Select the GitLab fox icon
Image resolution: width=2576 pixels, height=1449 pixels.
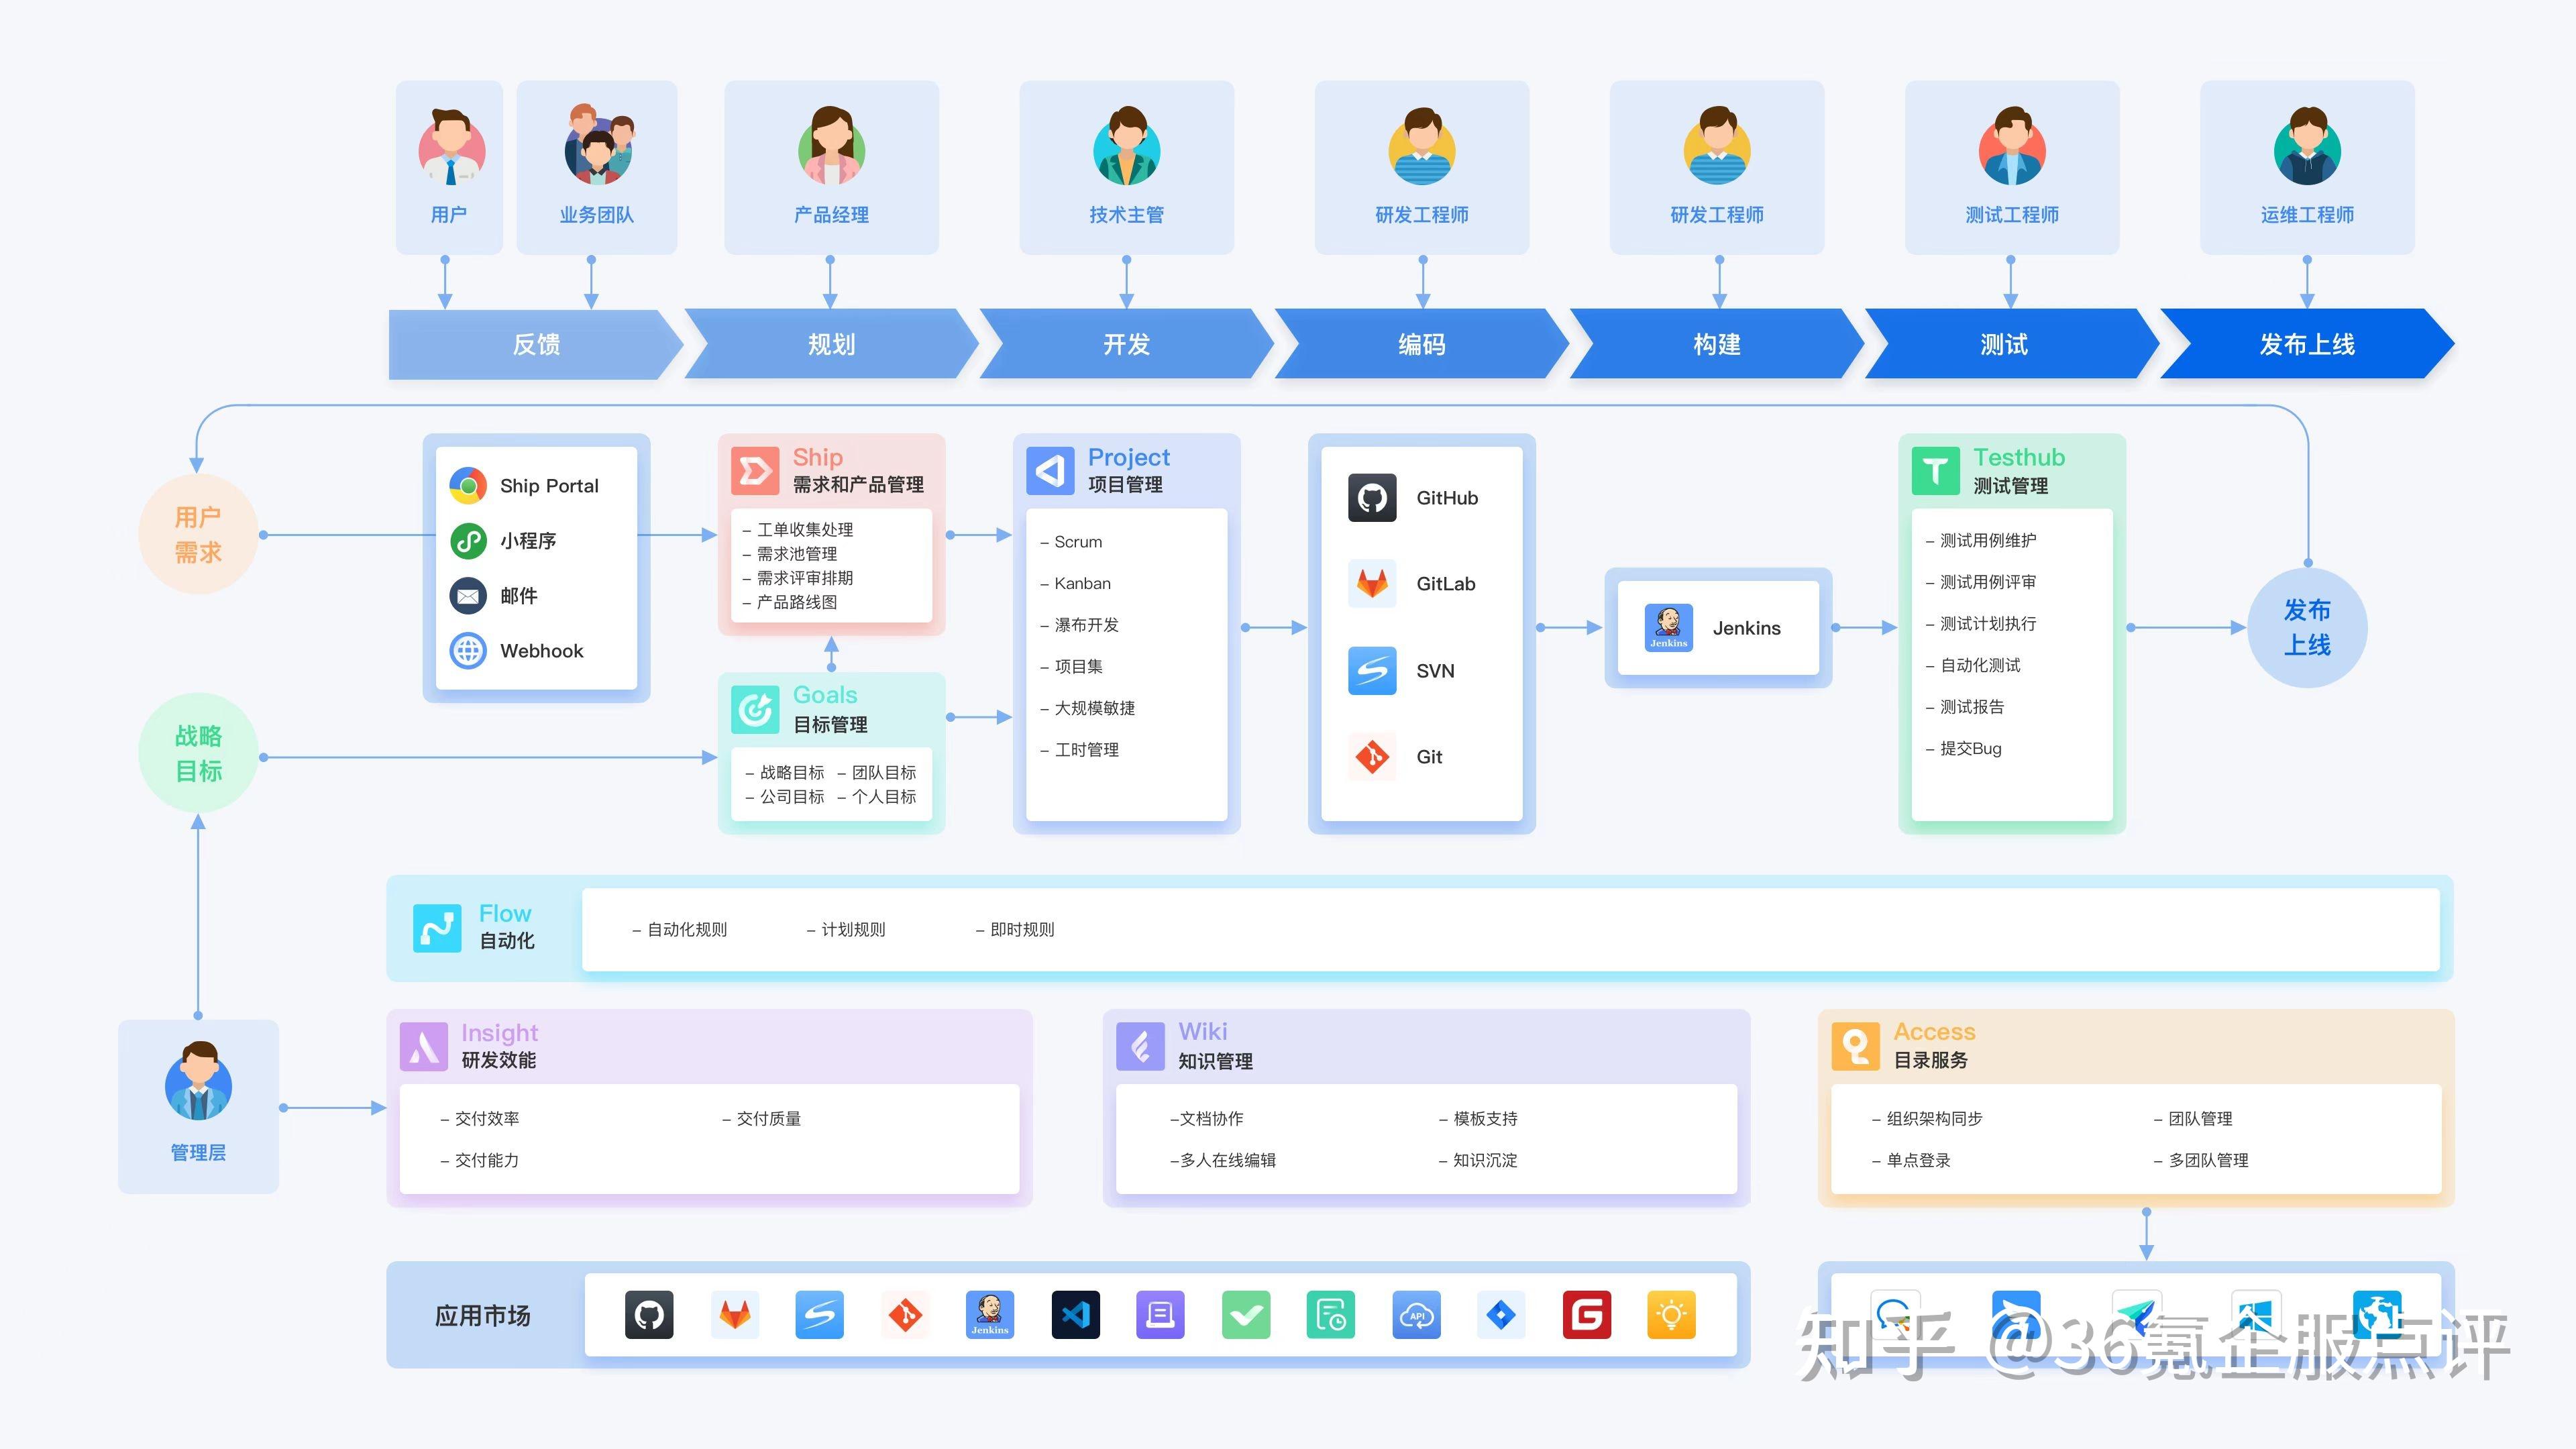(1372, 584)
